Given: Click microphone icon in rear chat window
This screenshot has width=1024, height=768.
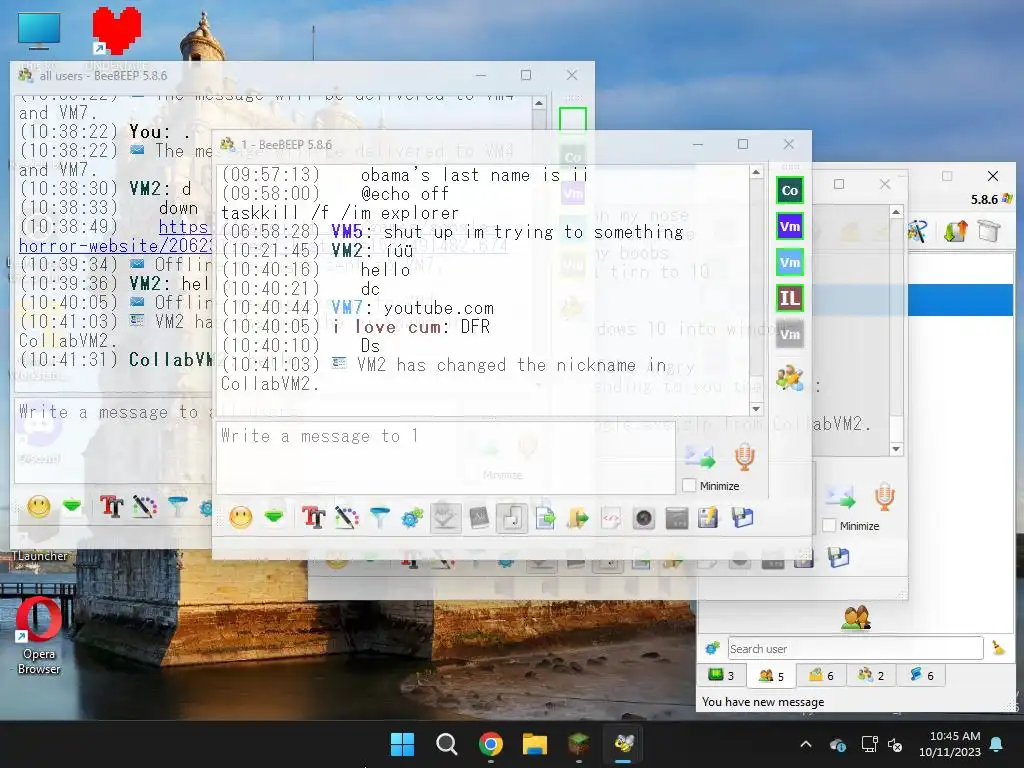Looking at the screenshot, I should pyautogui.click(x=884, y=497).
